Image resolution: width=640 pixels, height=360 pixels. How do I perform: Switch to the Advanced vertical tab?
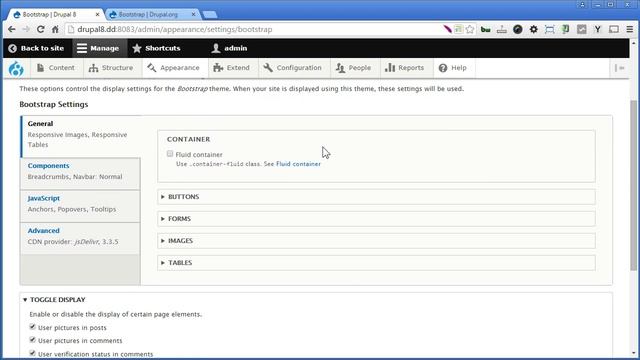click(80, 238)
